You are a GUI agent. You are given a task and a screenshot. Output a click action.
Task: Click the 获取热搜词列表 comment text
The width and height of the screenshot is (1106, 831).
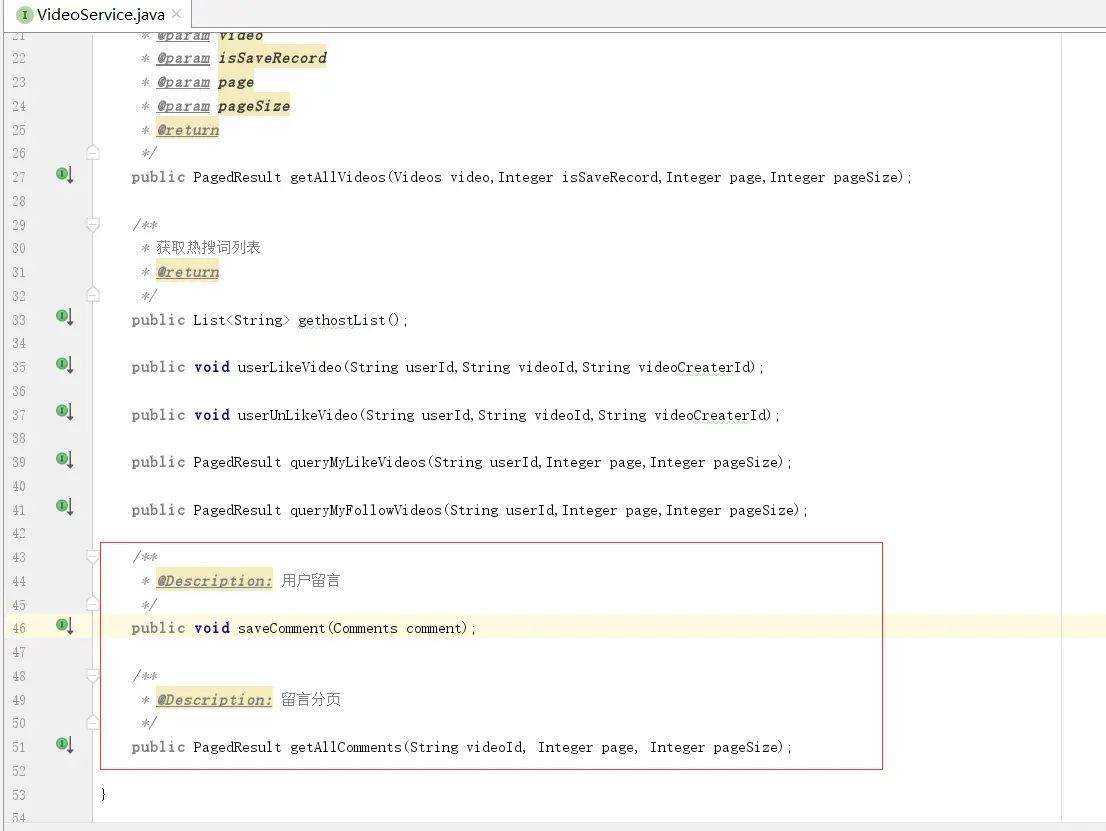tap(208, 248)
